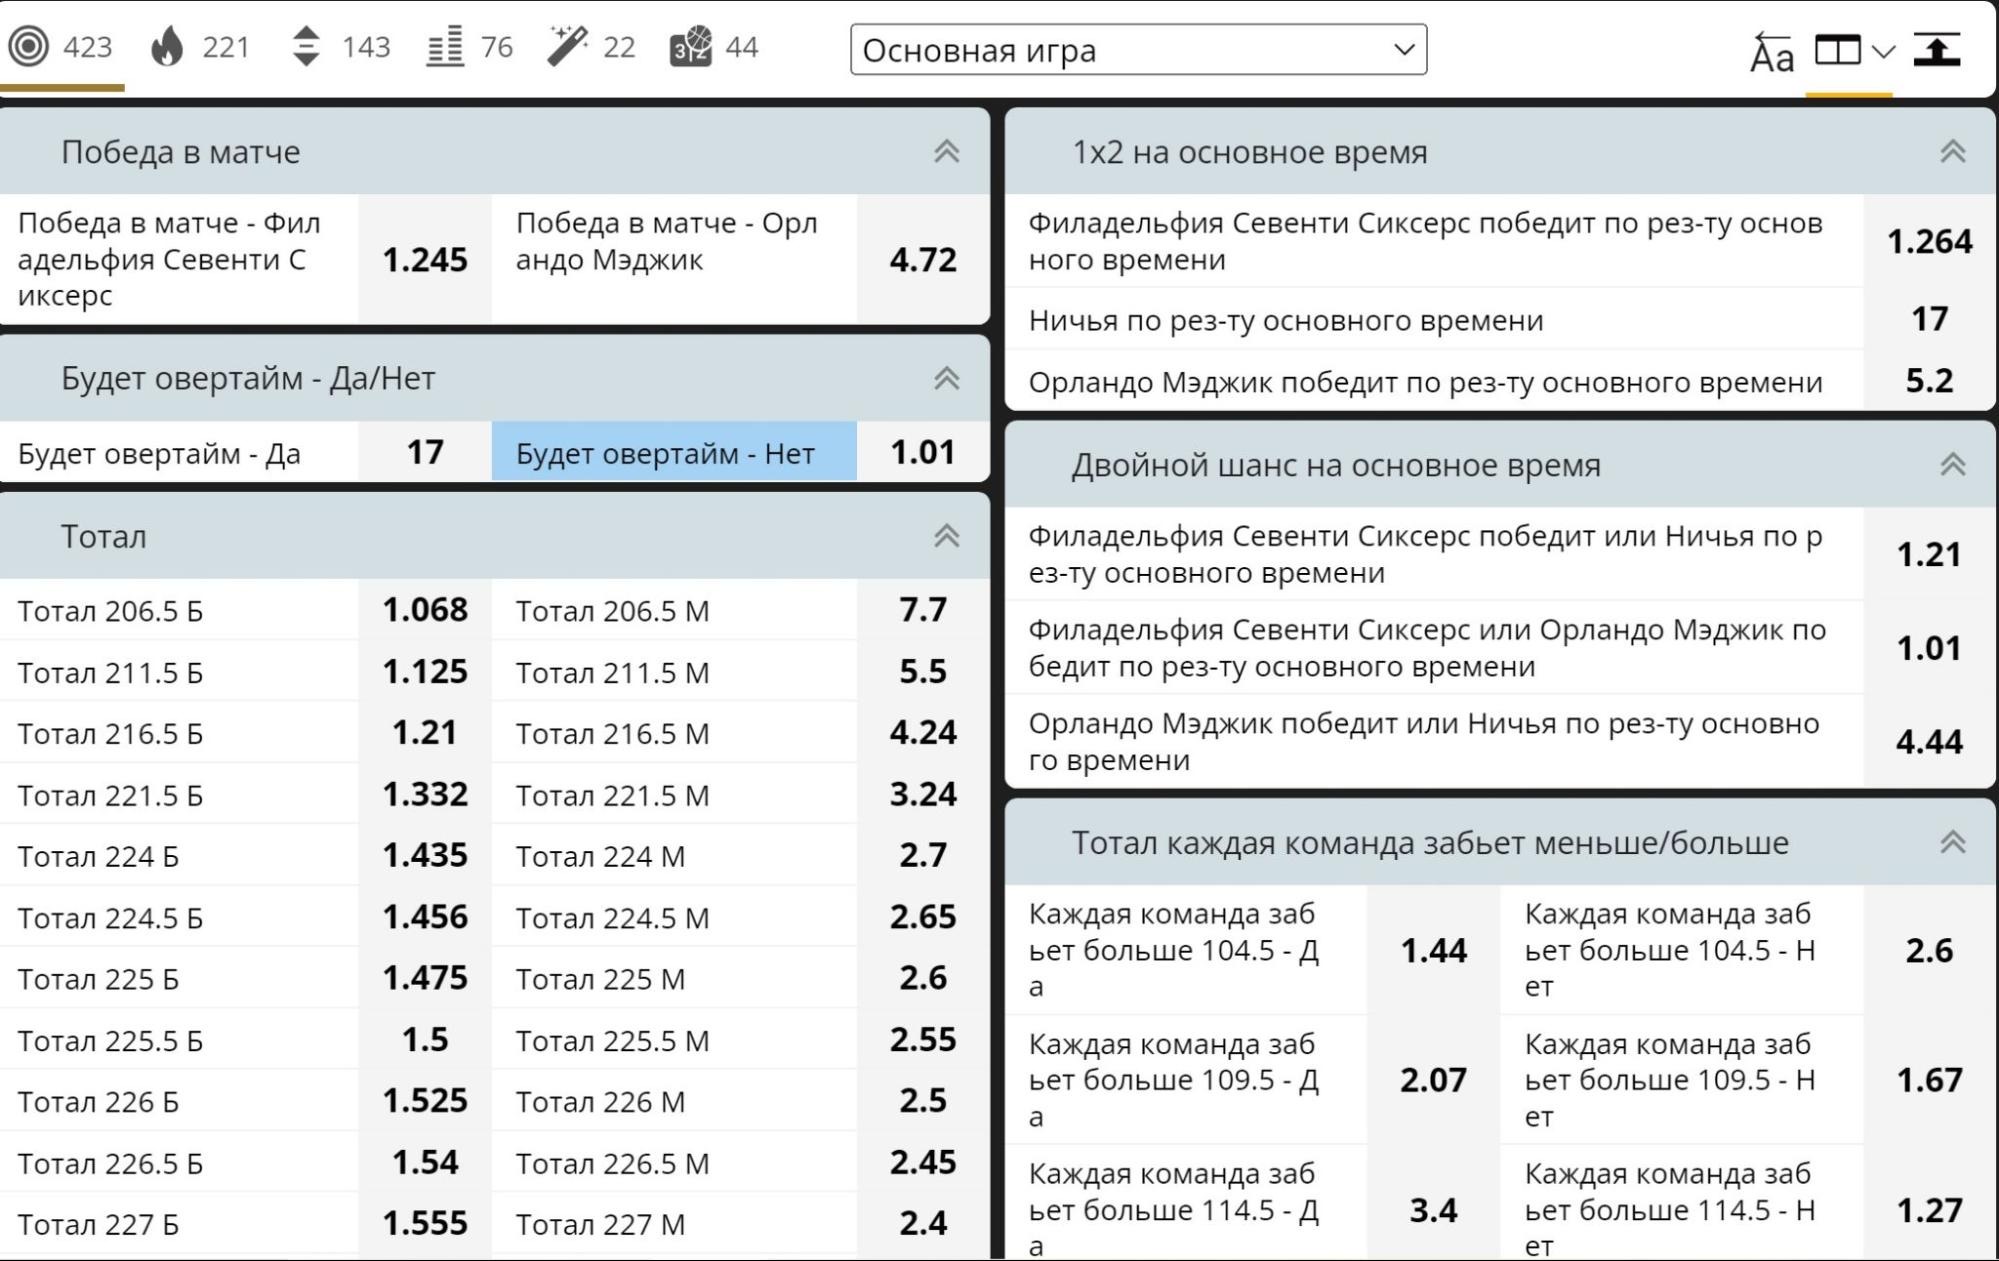
Task: Collapse the Будет овертайм - Да/Нет section
Action: [x=946, y=379]
